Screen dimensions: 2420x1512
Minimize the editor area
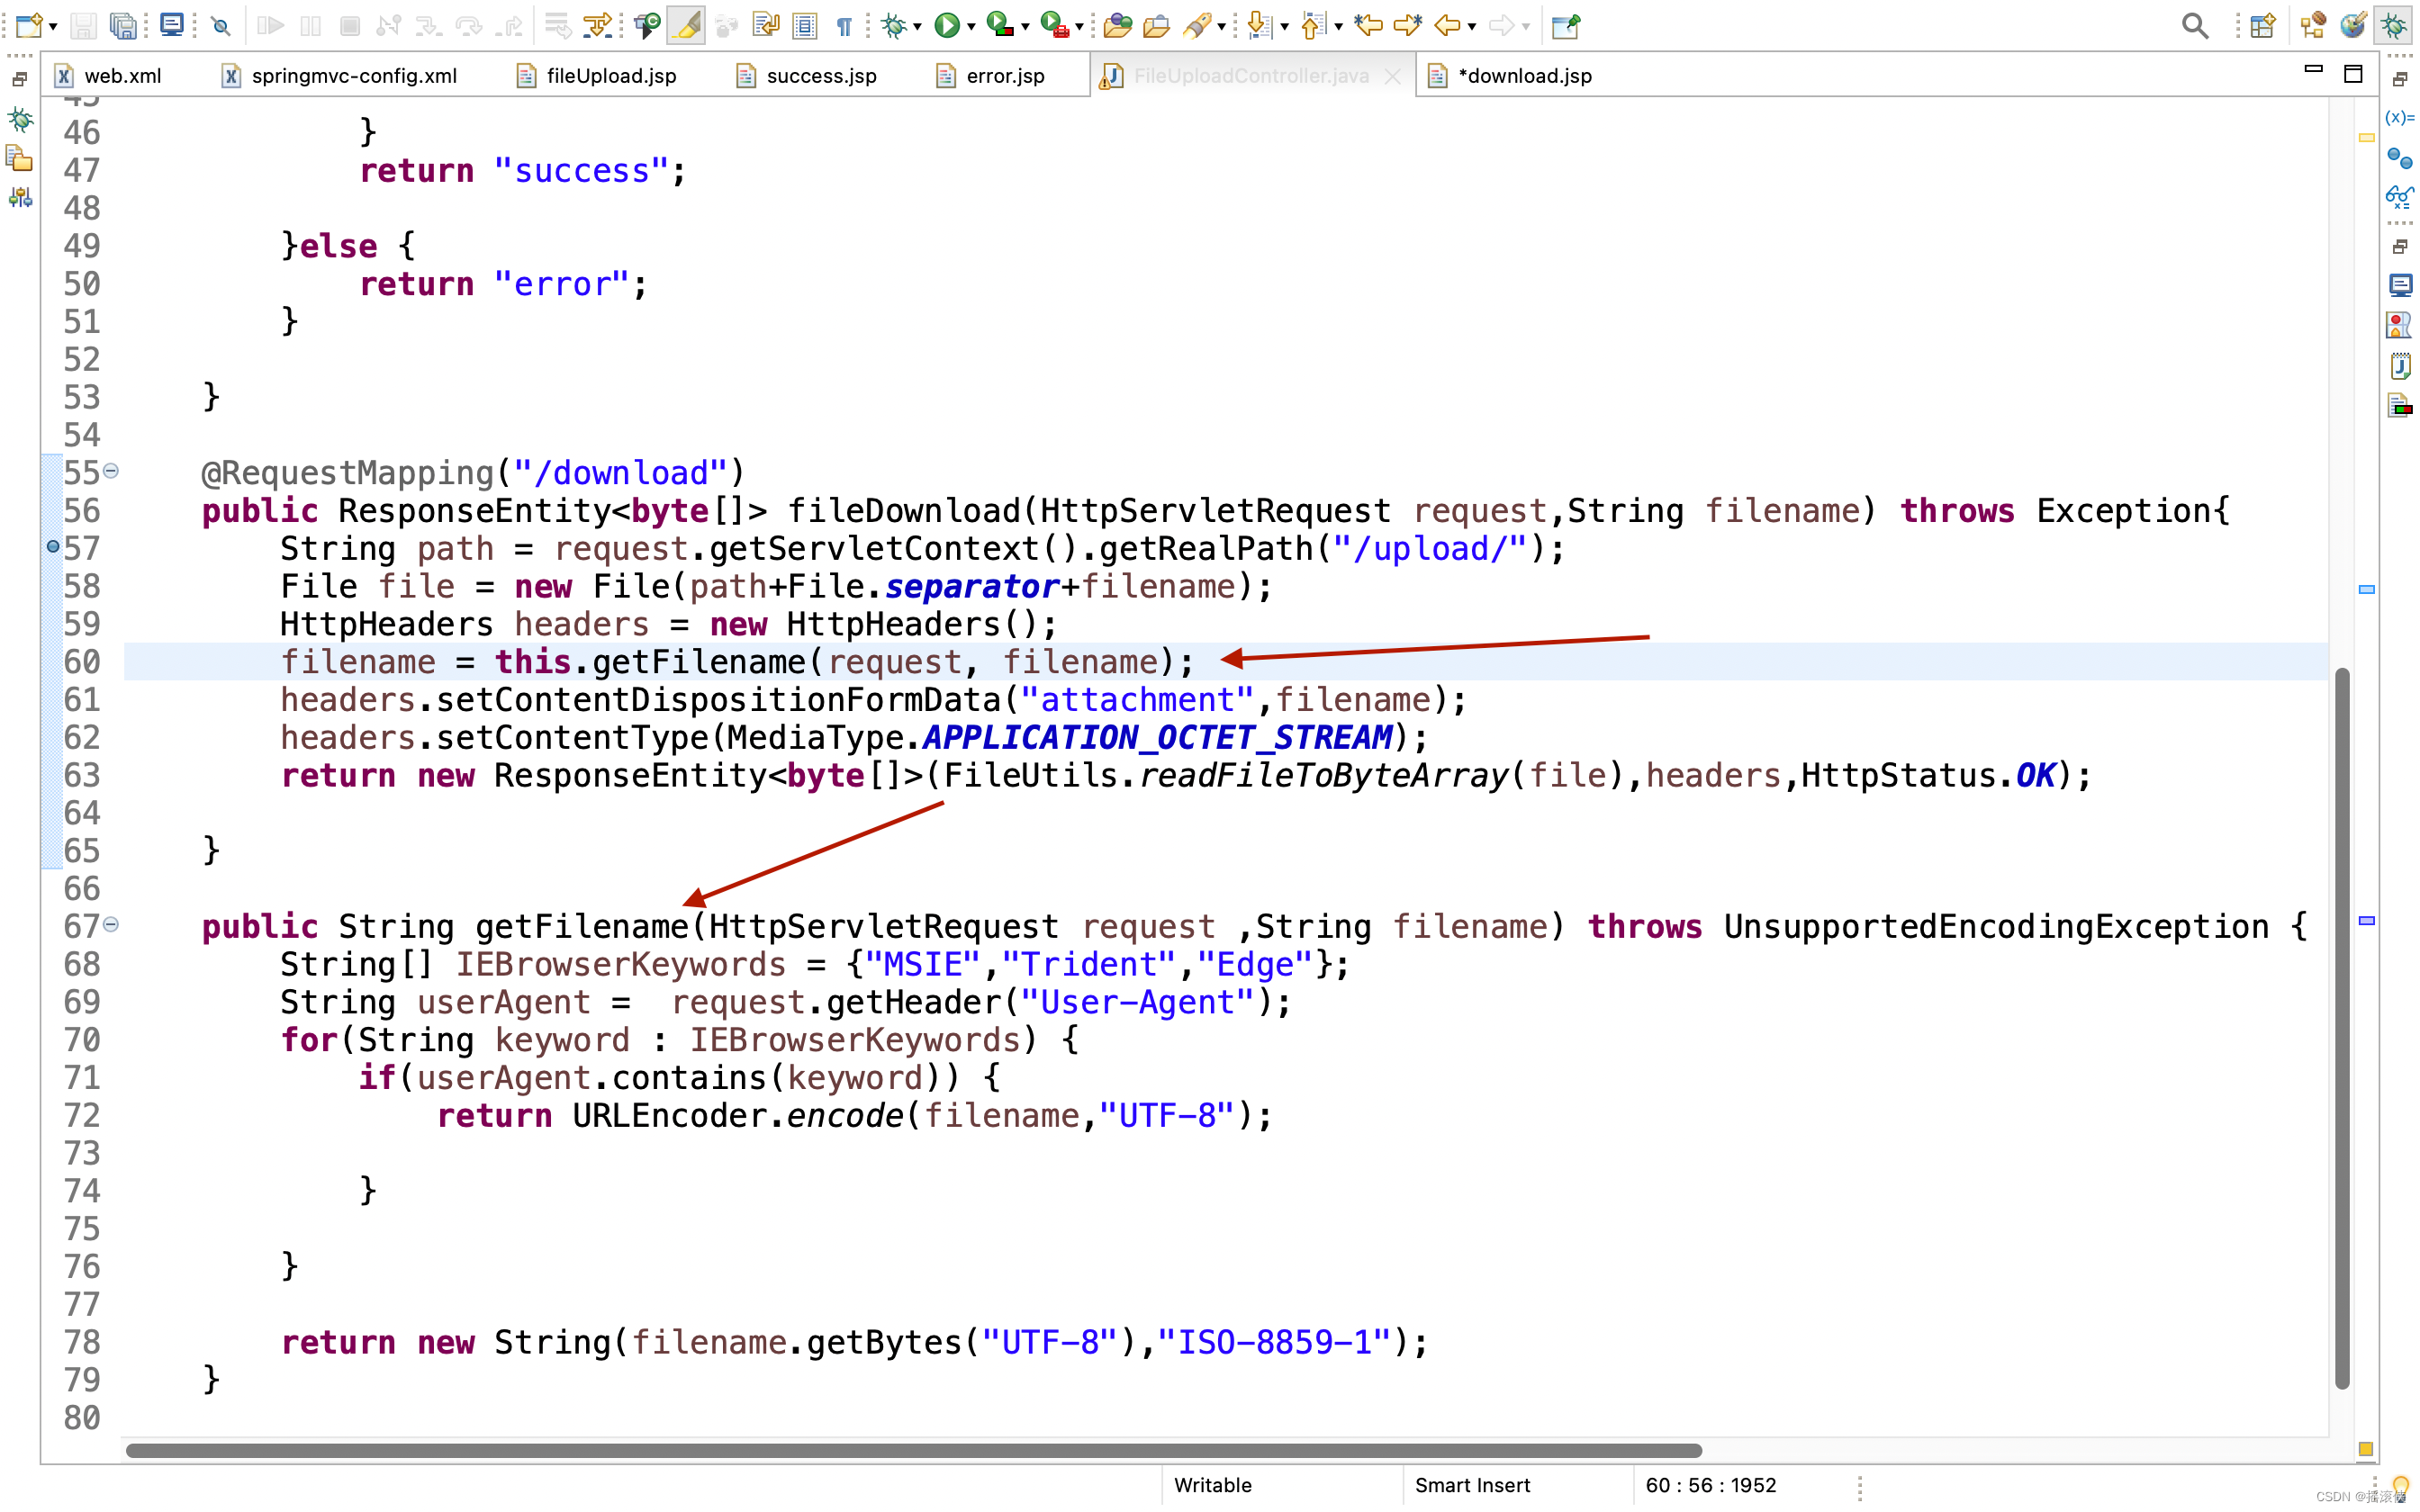coord(2313,70)
